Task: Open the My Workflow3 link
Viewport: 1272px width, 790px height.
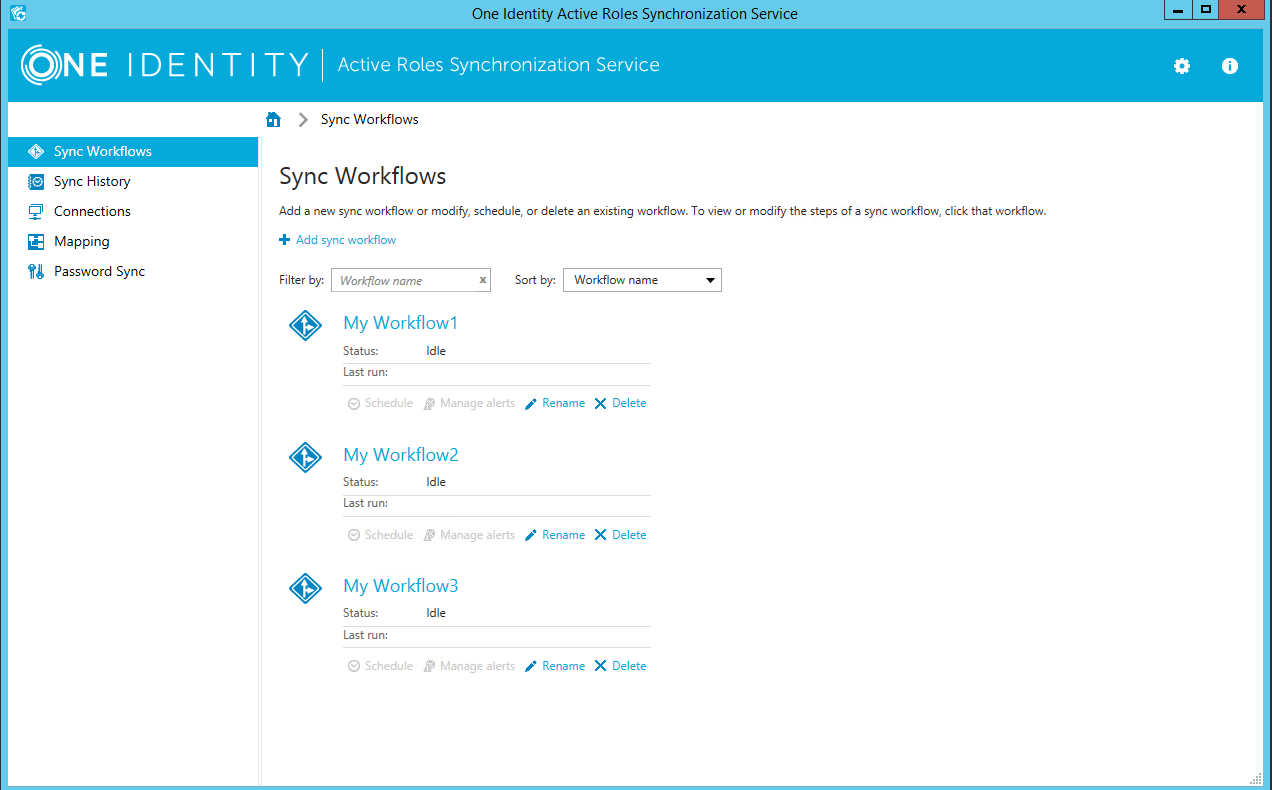Action: click(400, 586)
